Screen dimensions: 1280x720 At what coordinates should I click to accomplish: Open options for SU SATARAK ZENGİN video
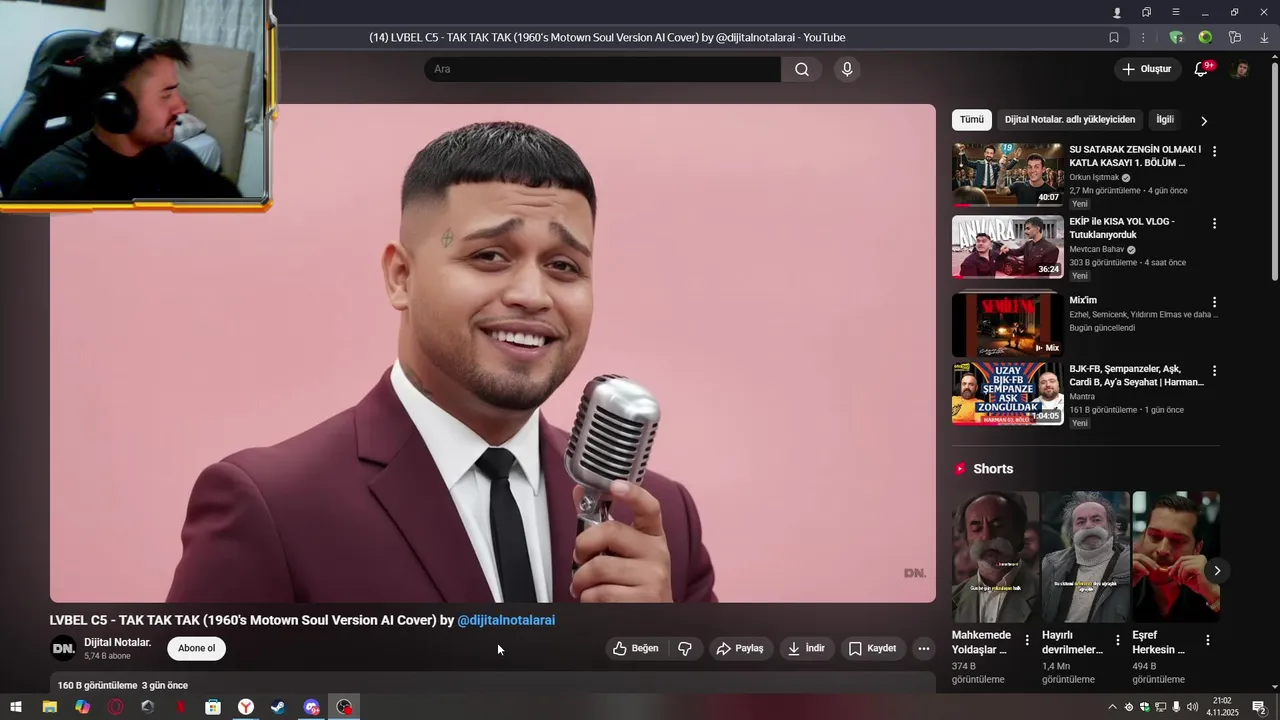click(x=1215, y=152)
